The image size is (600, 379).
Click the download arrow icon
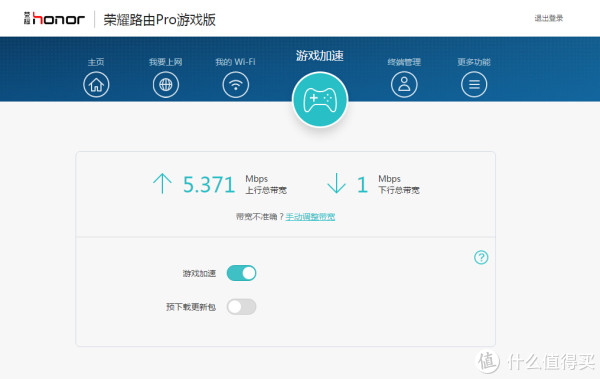point(336,183)
